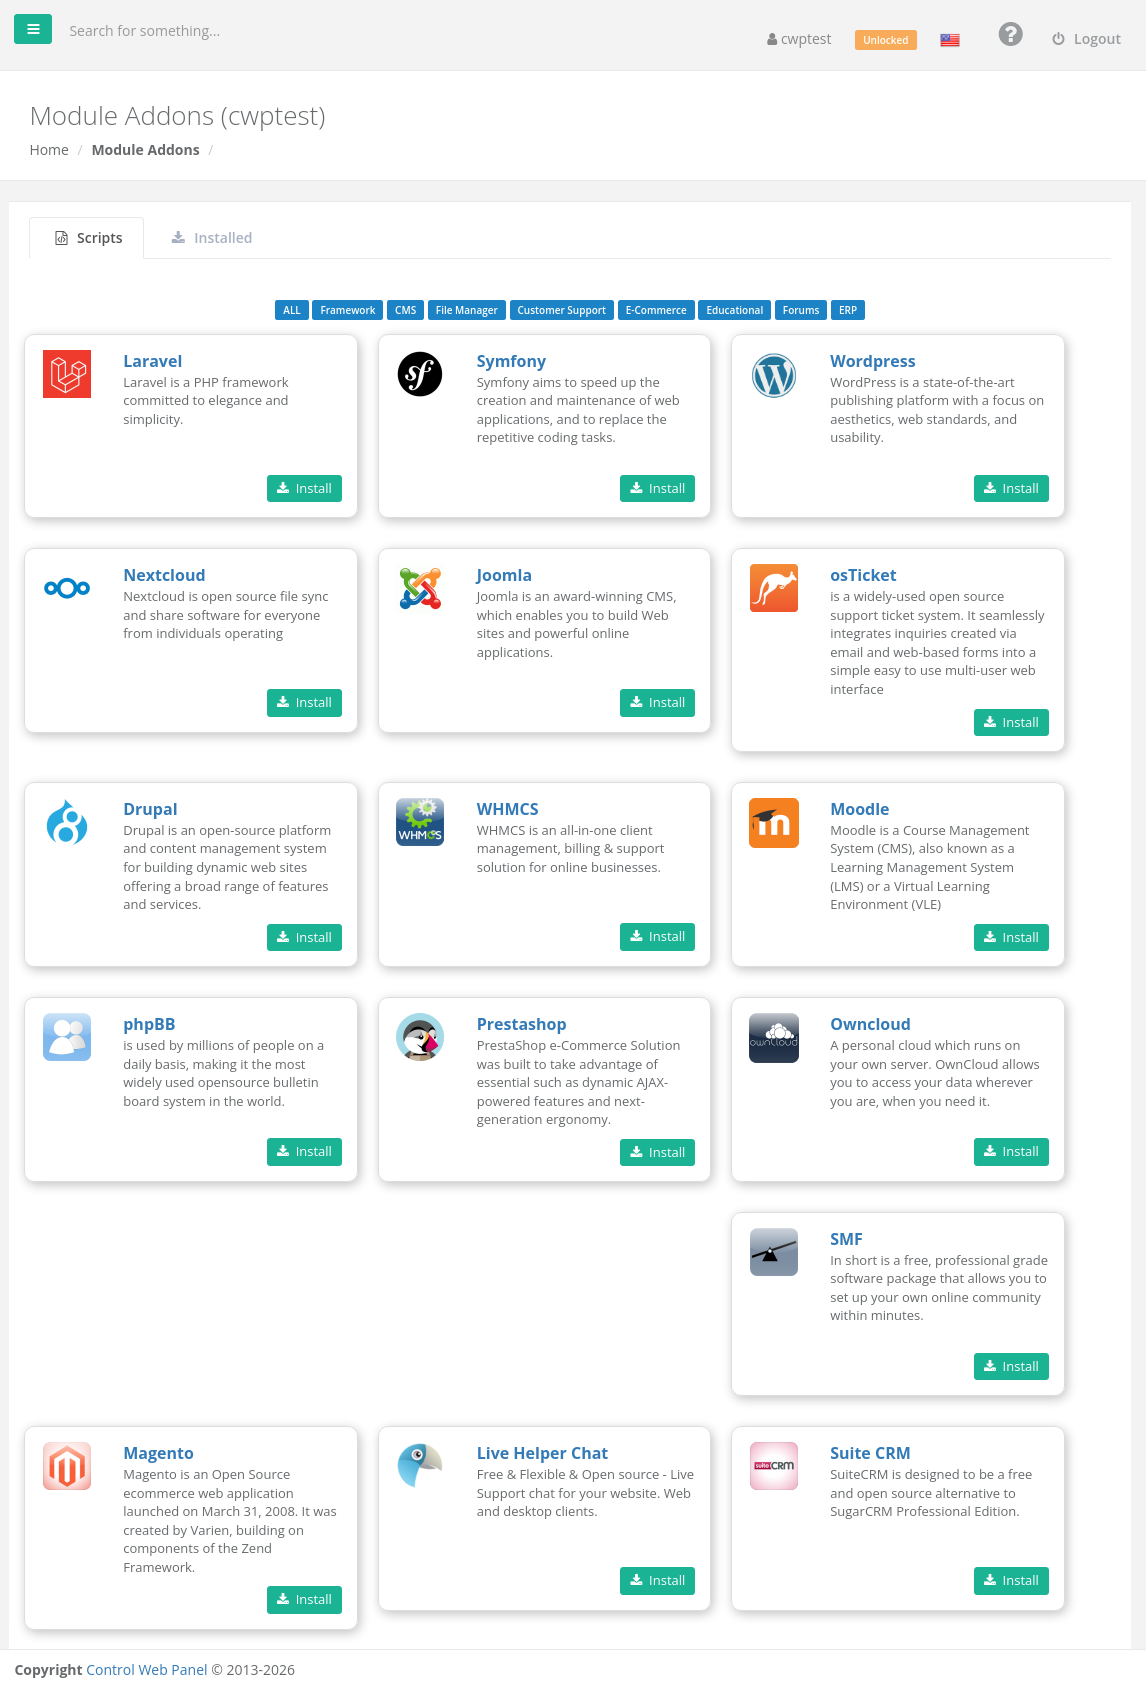Click the WHMCS logo icon
The height and width of the screenshot is (1689, 1146).
coord(420,822)
